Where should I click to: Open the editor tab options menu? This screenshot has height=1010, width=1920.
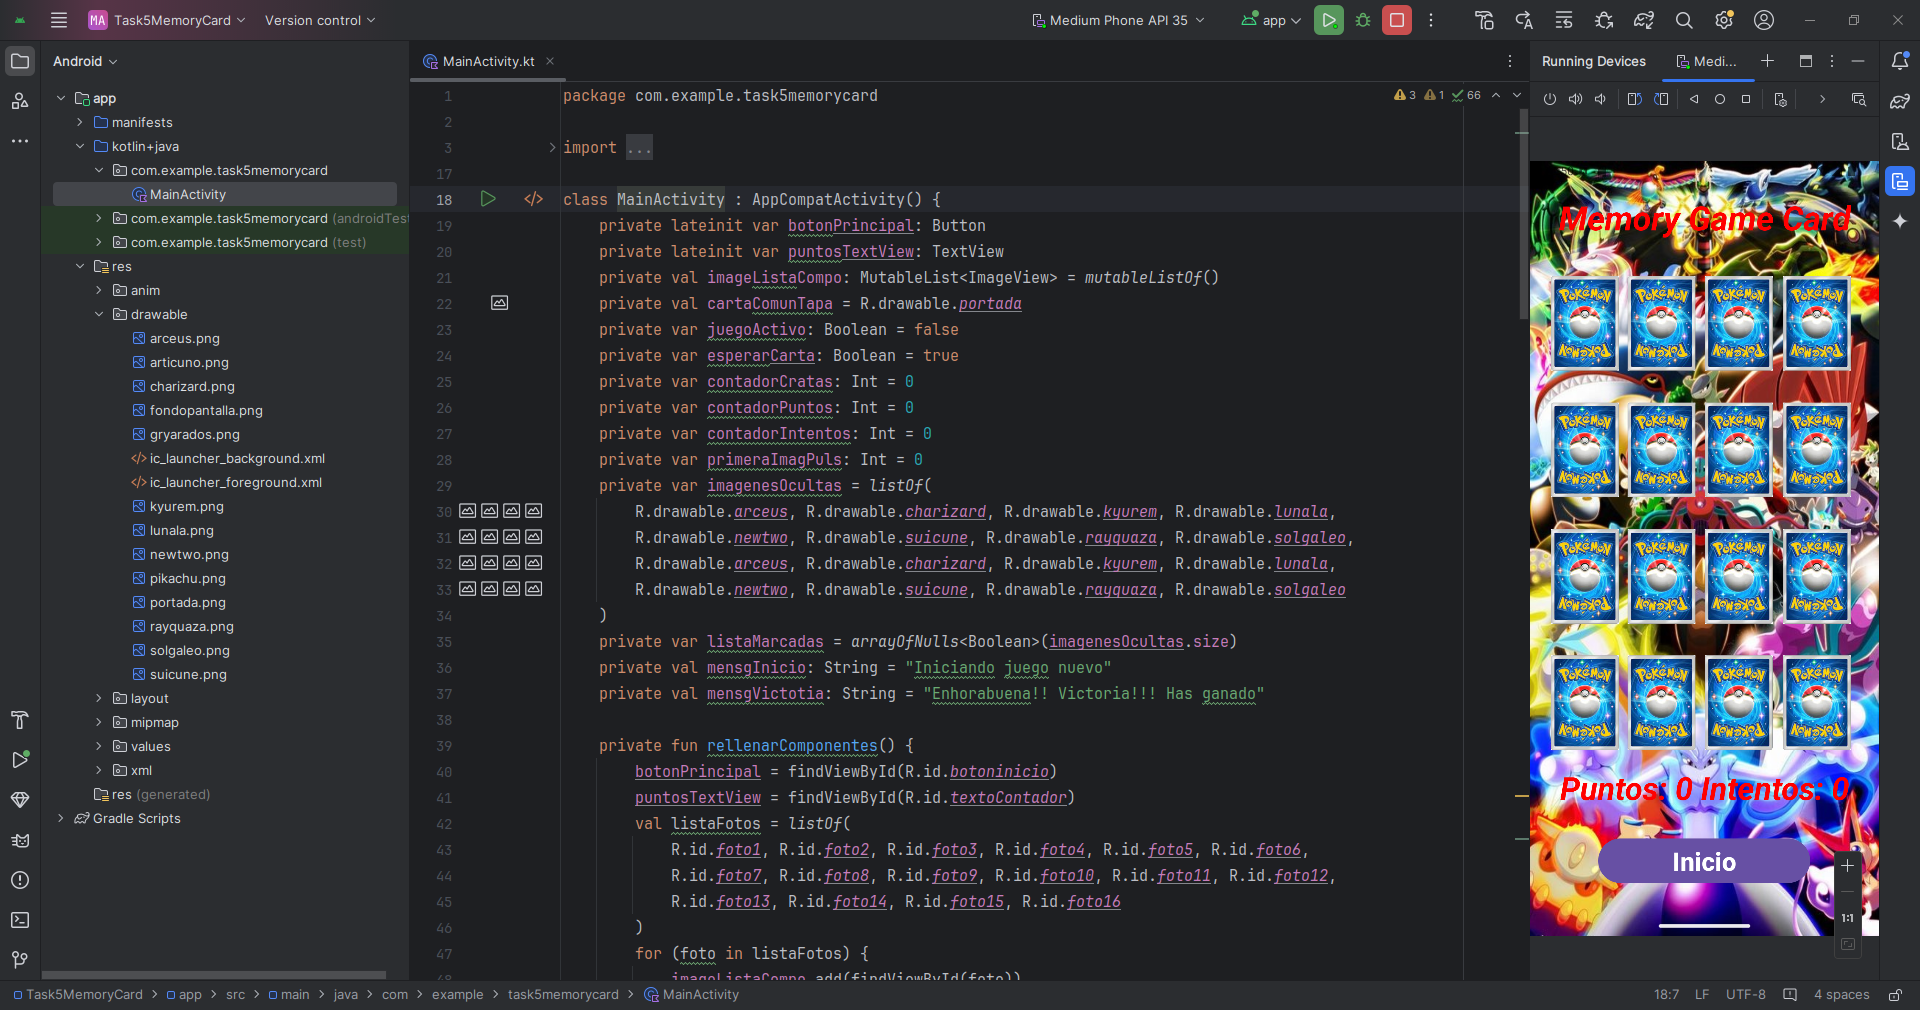pos(1510,61)
